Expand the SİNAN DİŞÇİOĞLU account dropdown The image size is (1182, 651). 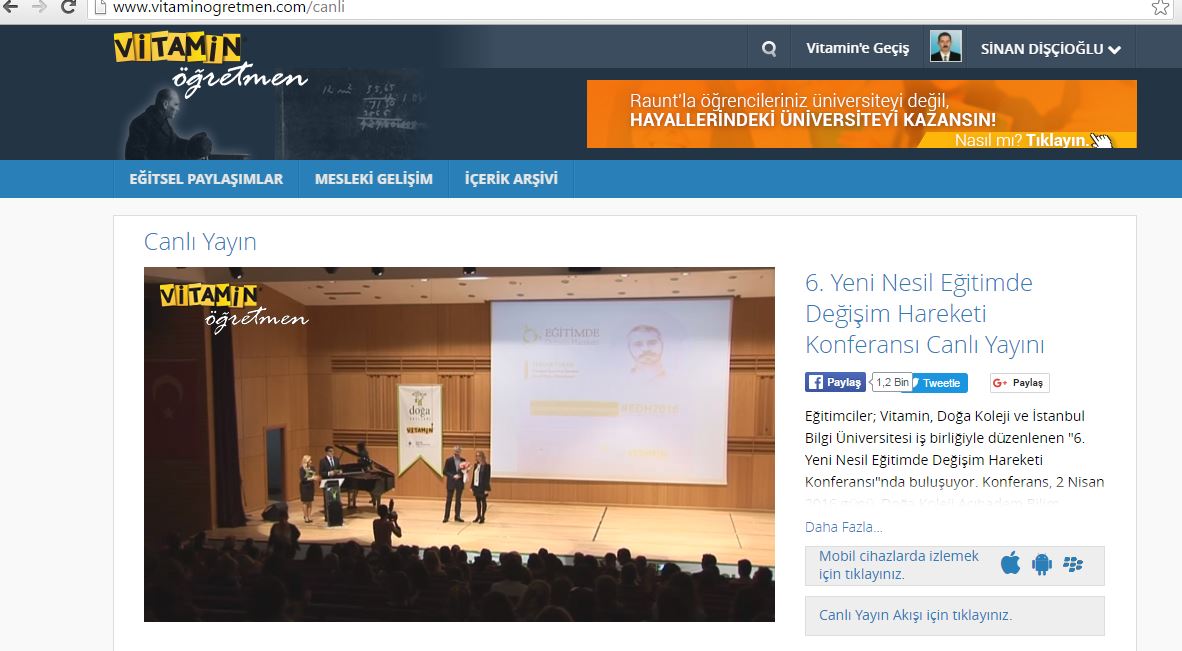[x=1050, y=49]
